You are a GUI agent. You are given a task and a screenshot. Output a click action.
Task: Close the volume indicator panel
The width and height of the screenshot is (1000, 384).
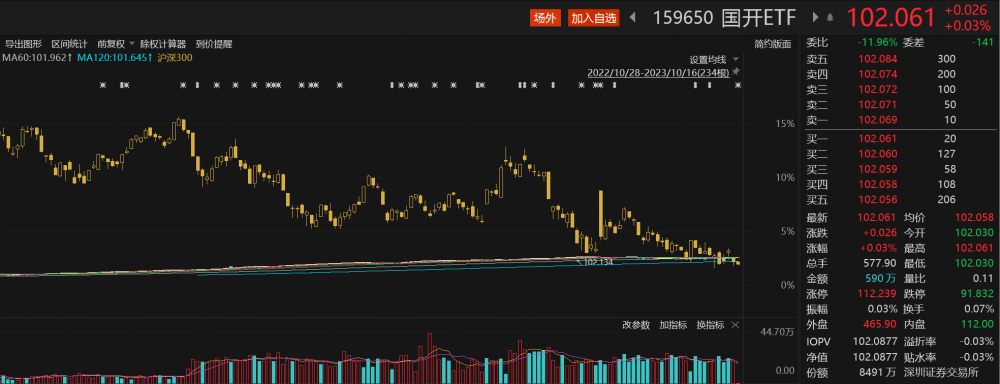(x=735, y=325)
